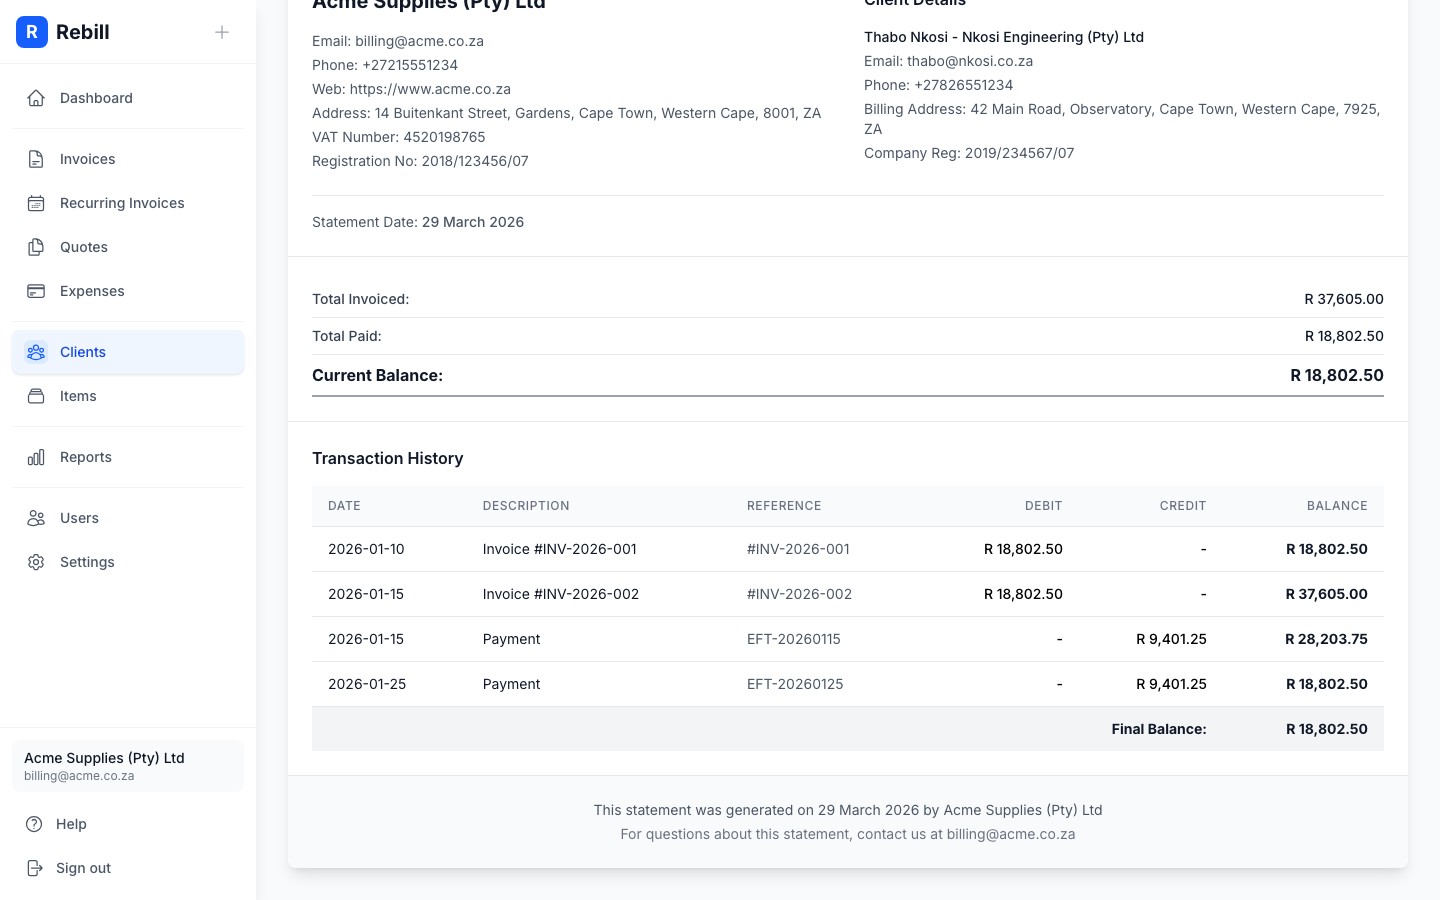Click the Date column header
This screenshot has width=1440, height=900.
tap(344, 506)
